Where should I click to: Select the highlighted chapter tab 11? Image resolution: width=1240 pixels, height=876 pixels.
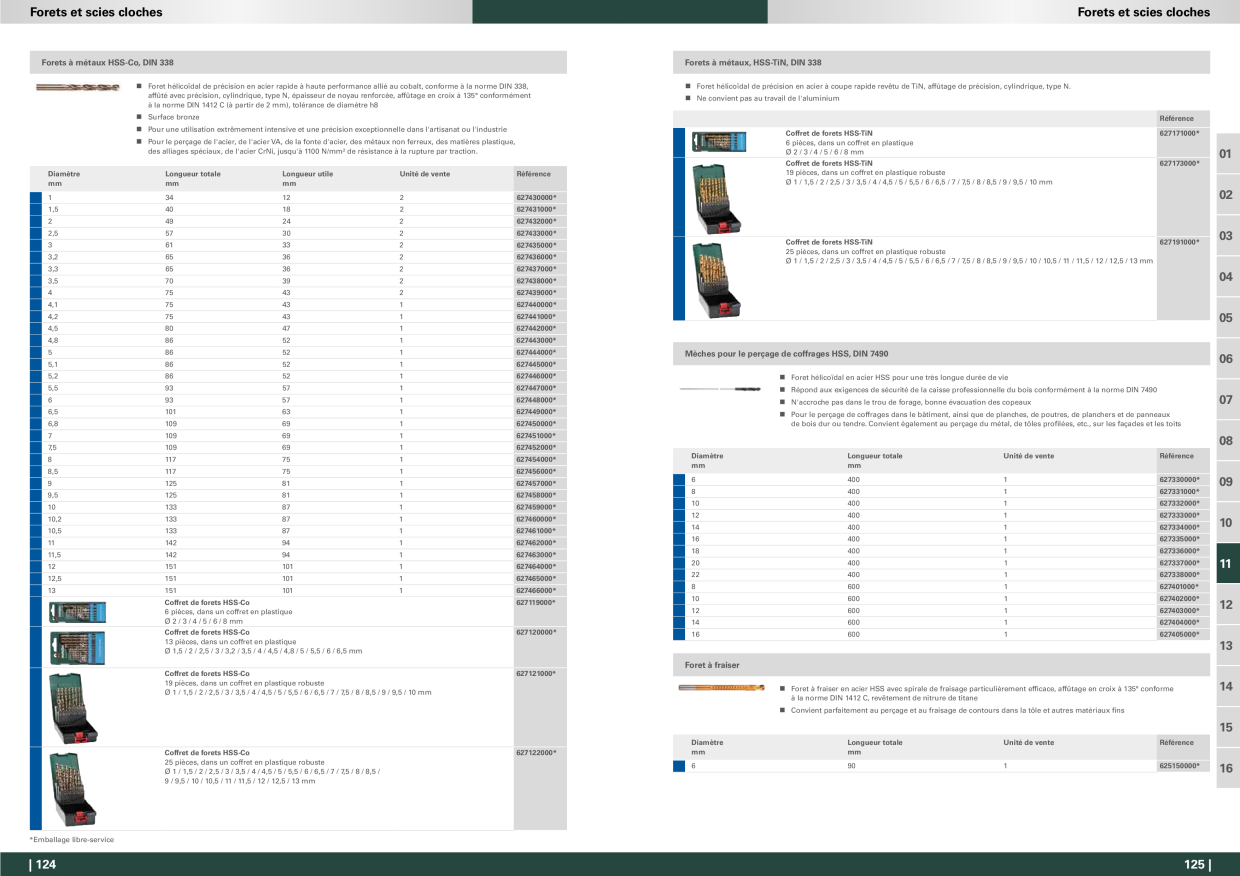[1227, 564]
